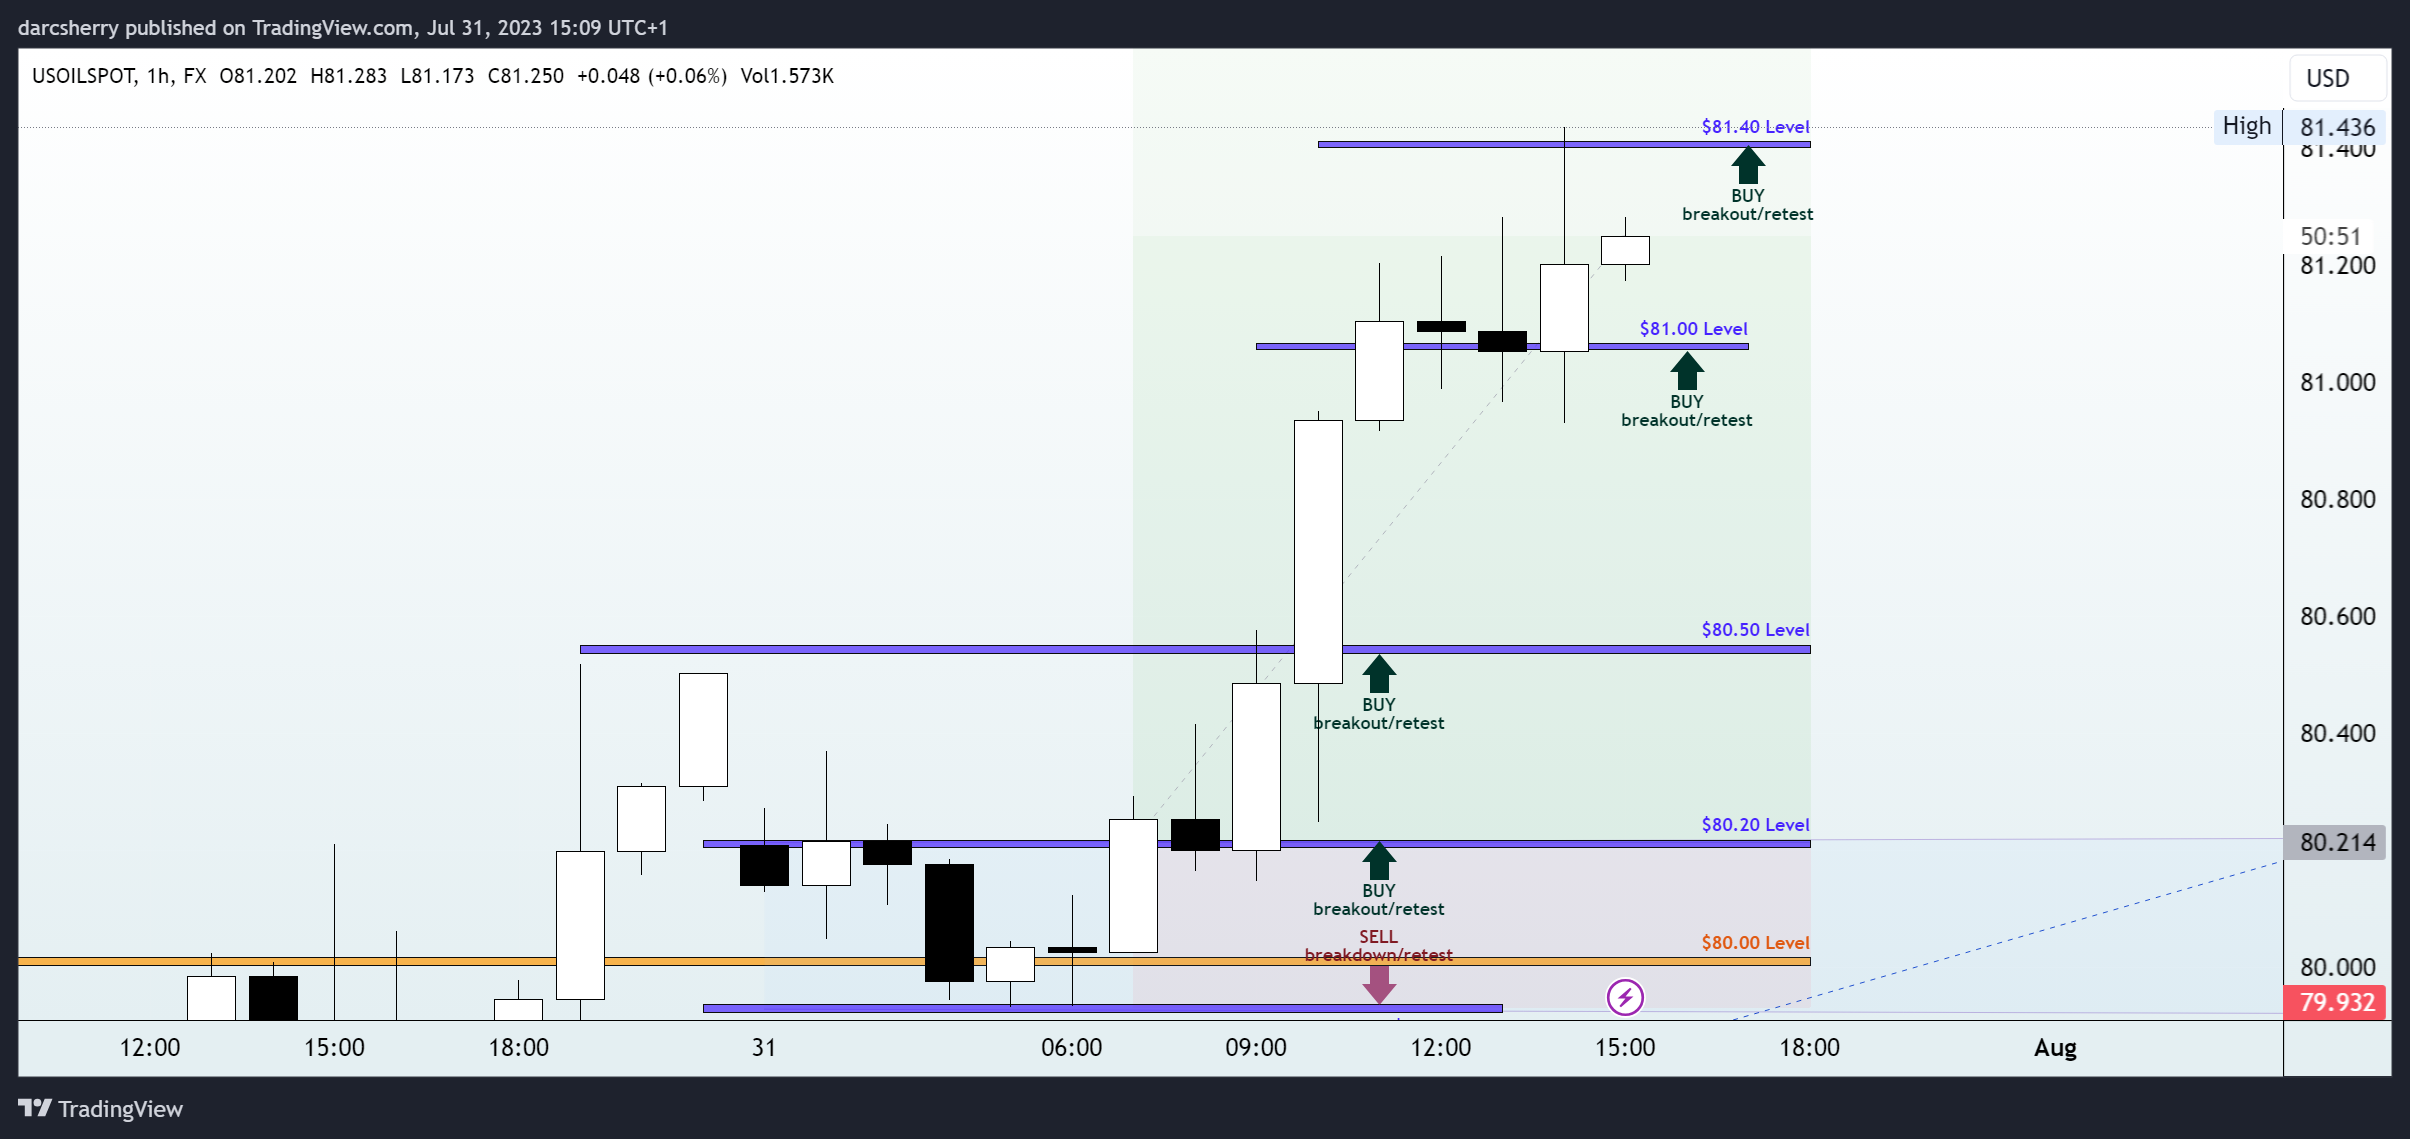Click the $80.50 Level label
Viewport: 2410px width, 1139px height.
tap(1755, 630)
